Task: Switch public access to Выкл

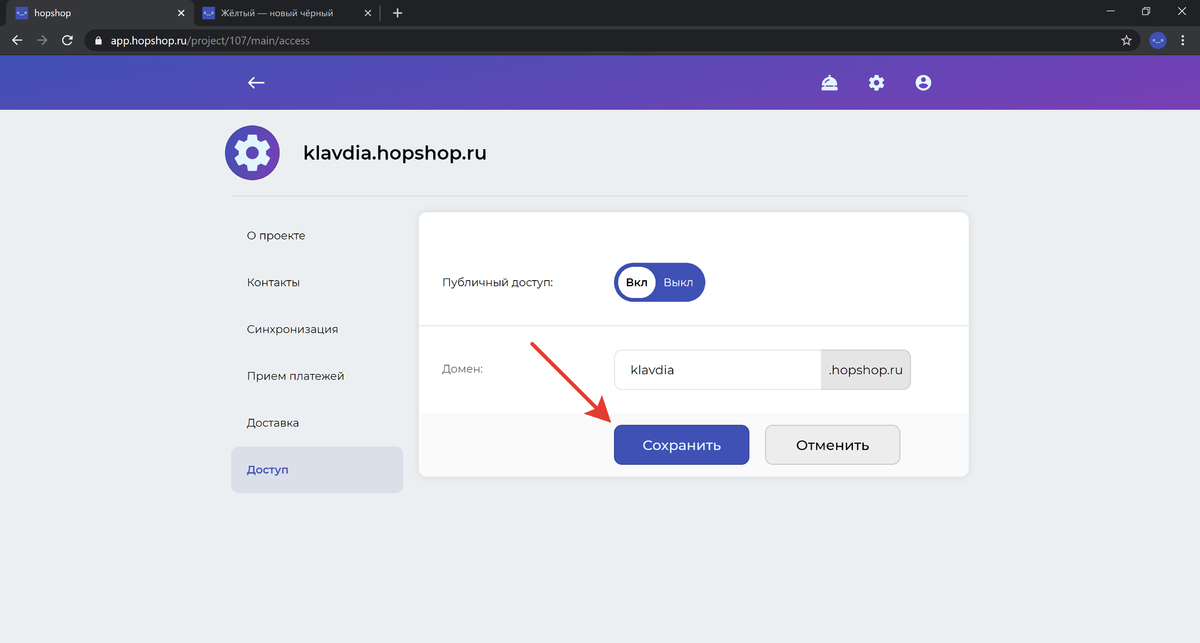Action: click(678, 282)
